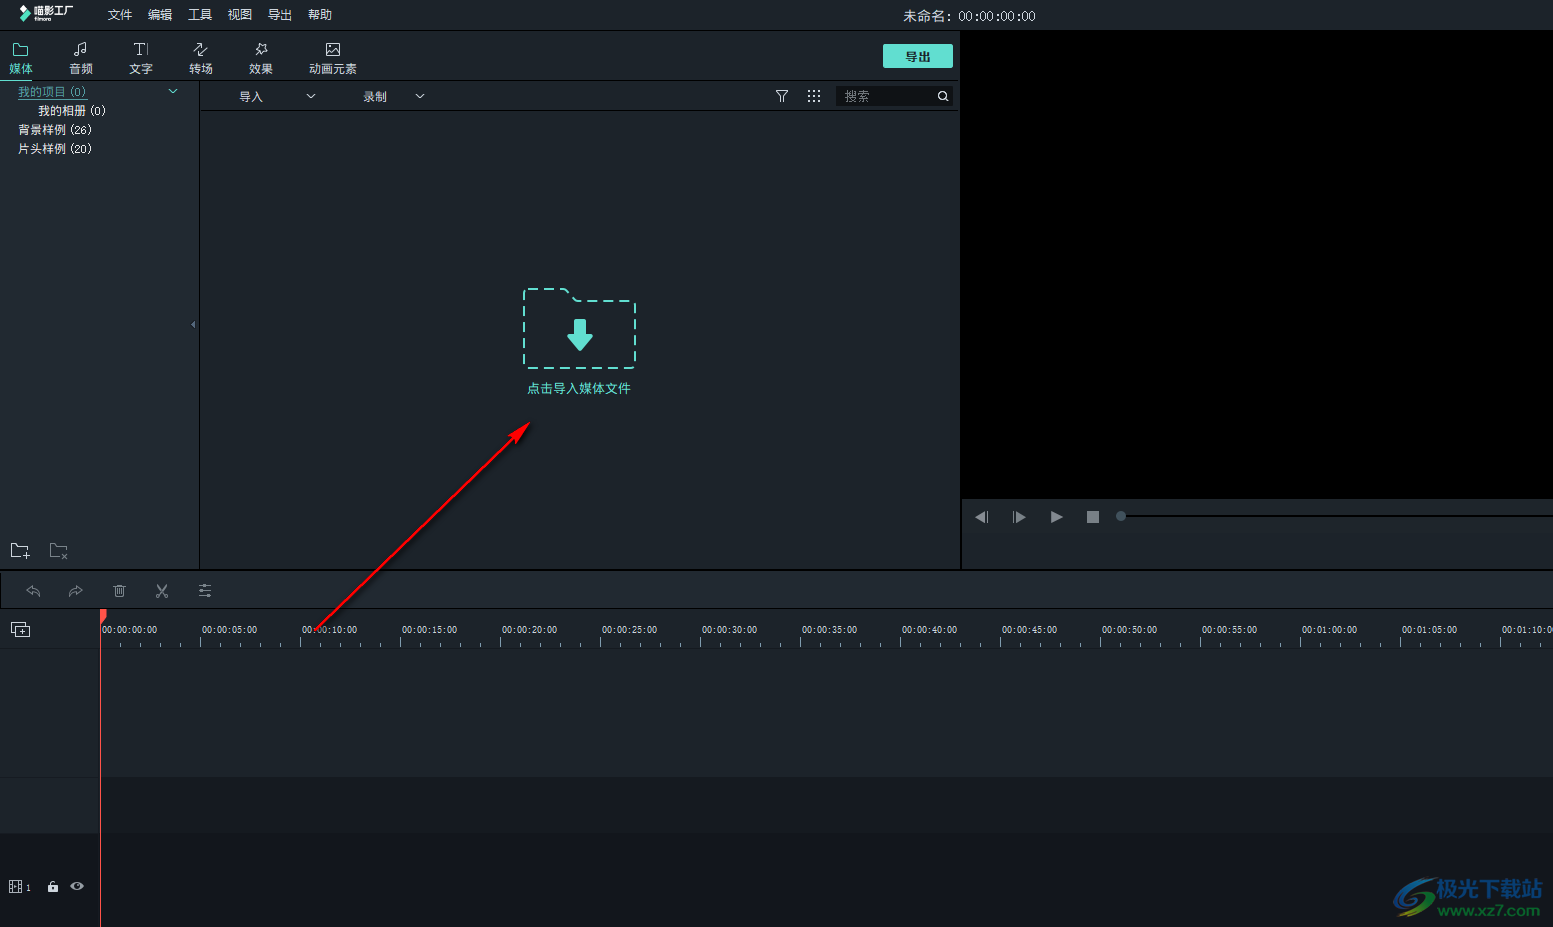Click 点击导入媒体文件 link
This screenshot has height=927, width=1553.
579,388
